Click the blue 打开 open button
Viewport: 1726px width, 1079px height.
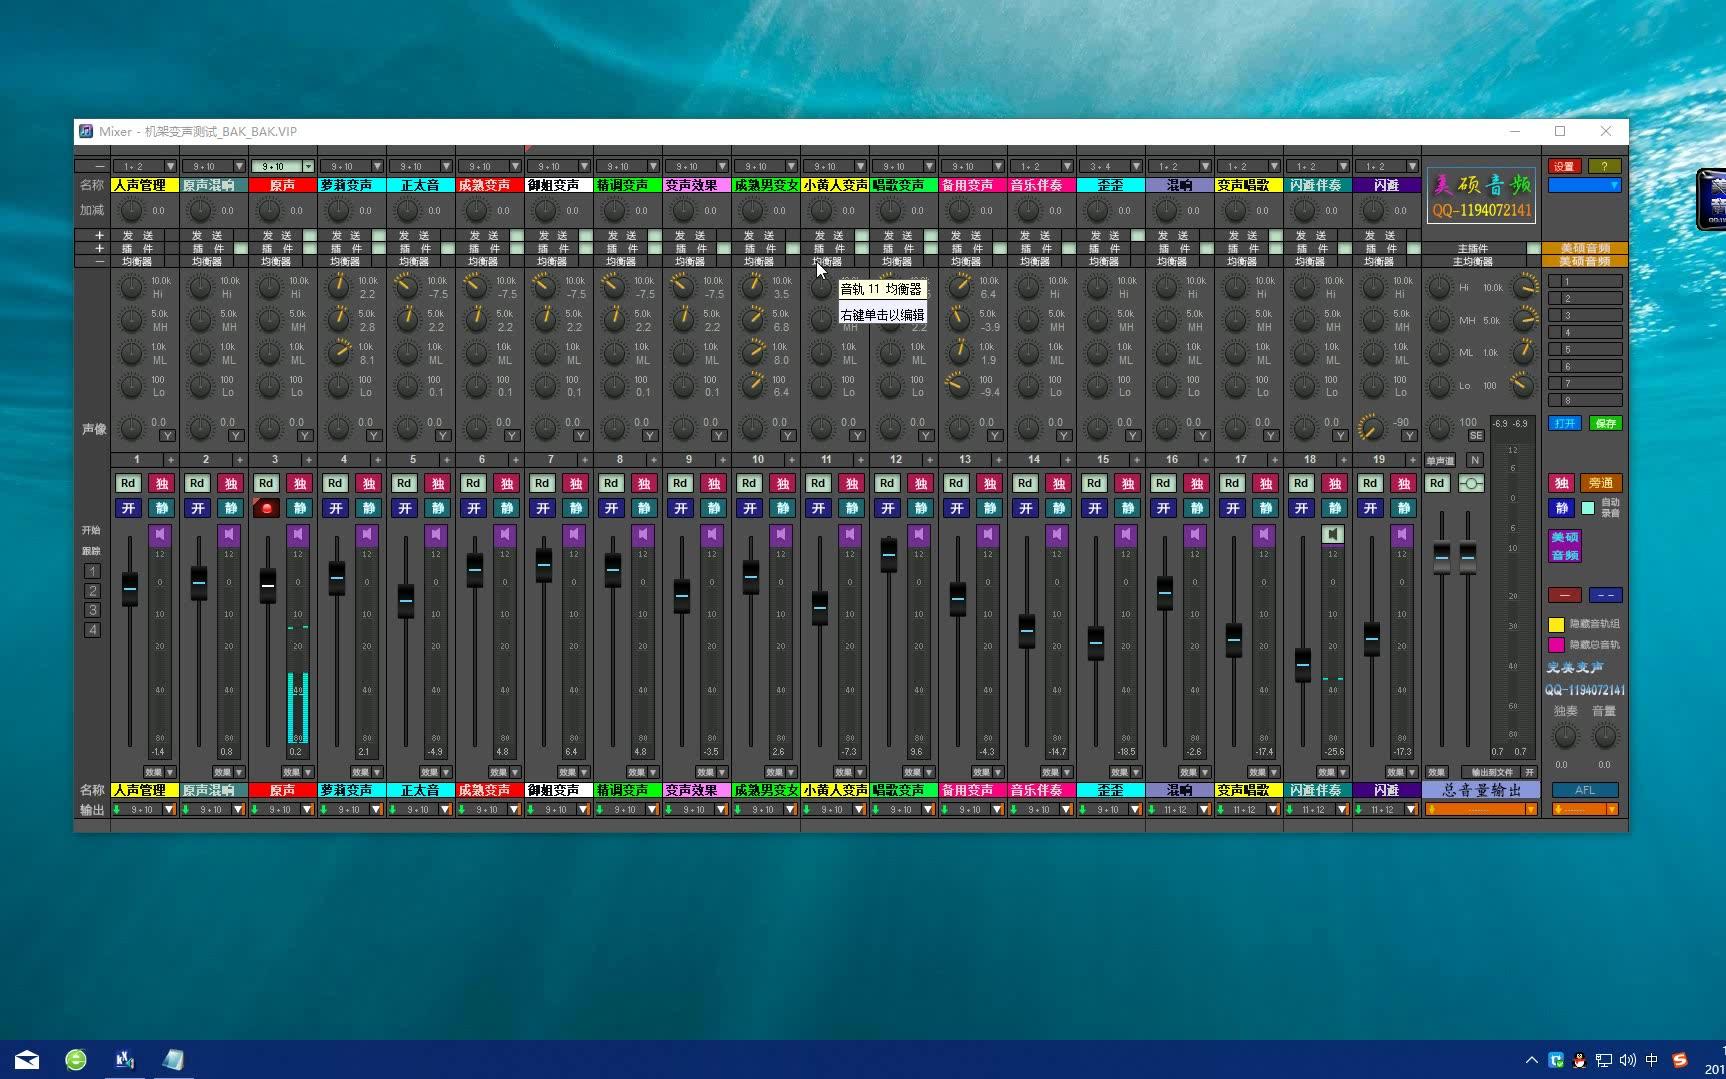(x=1565, y=424)
